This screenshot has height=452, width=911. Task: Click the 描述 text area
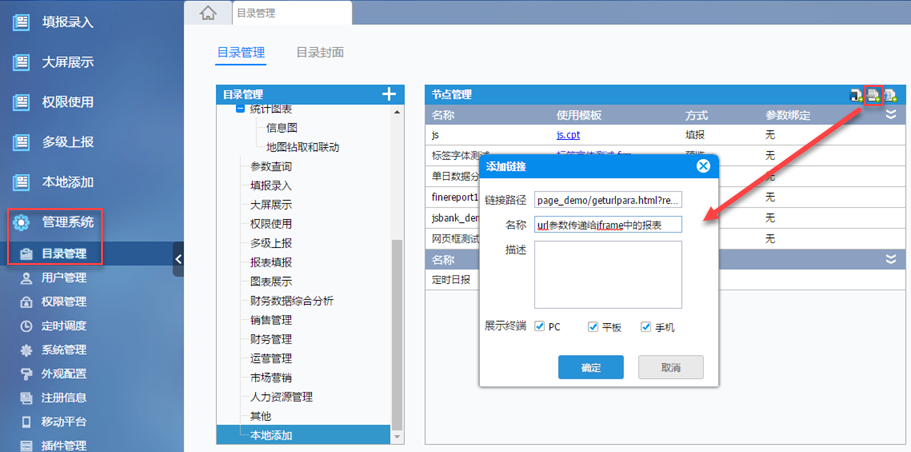click(608, 275)
